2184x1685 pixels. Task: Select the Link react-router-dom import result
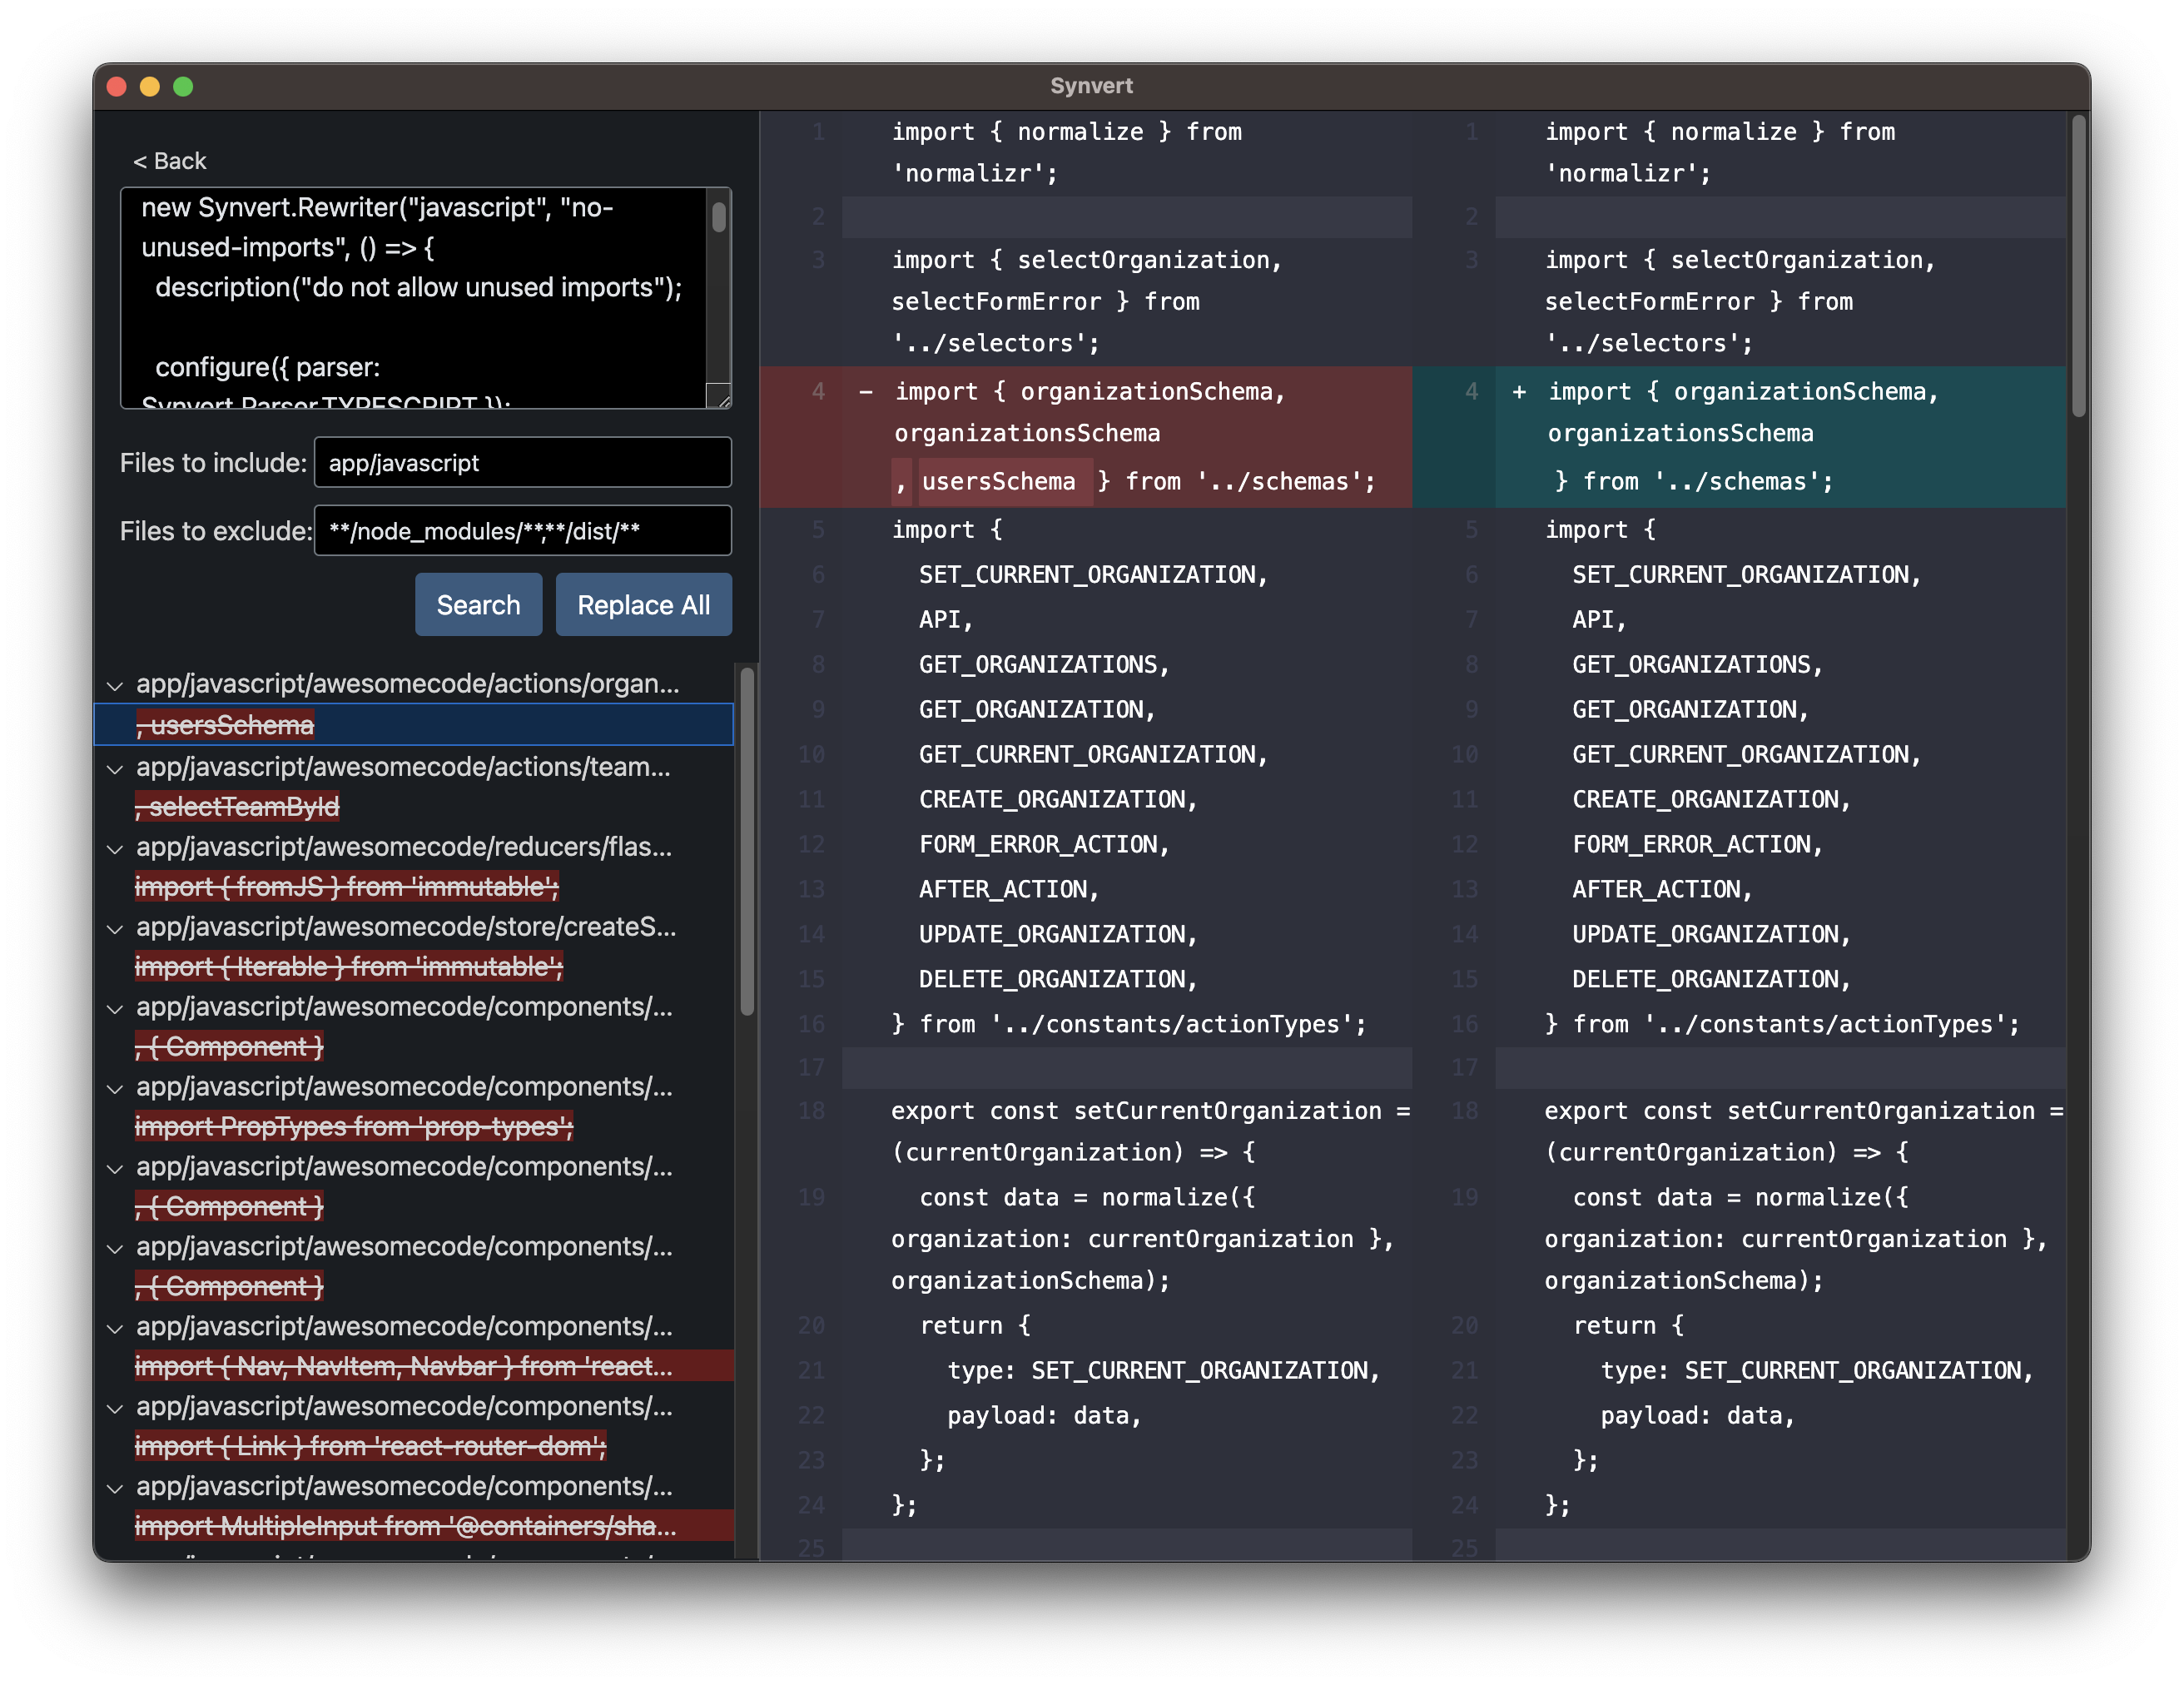(370, 1445)
